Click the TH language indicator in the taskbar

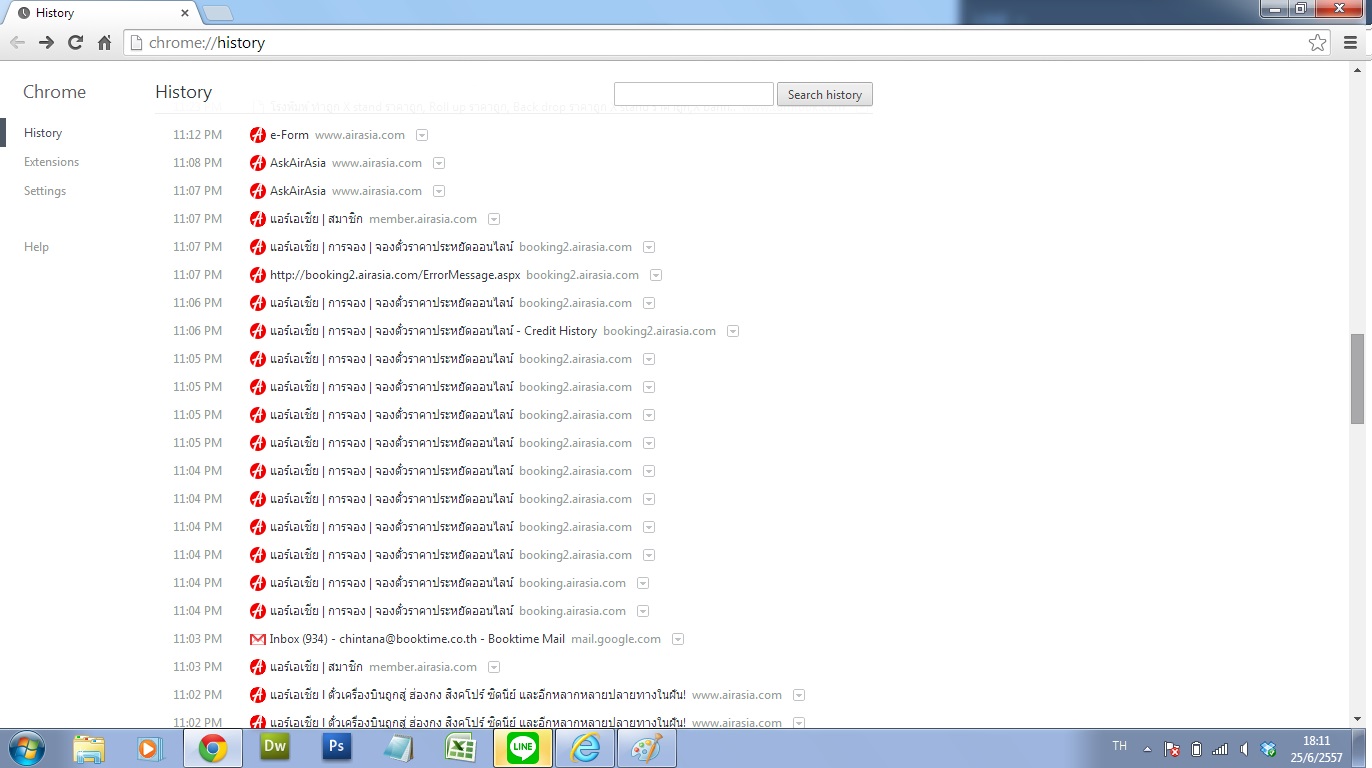point(1120,746)
